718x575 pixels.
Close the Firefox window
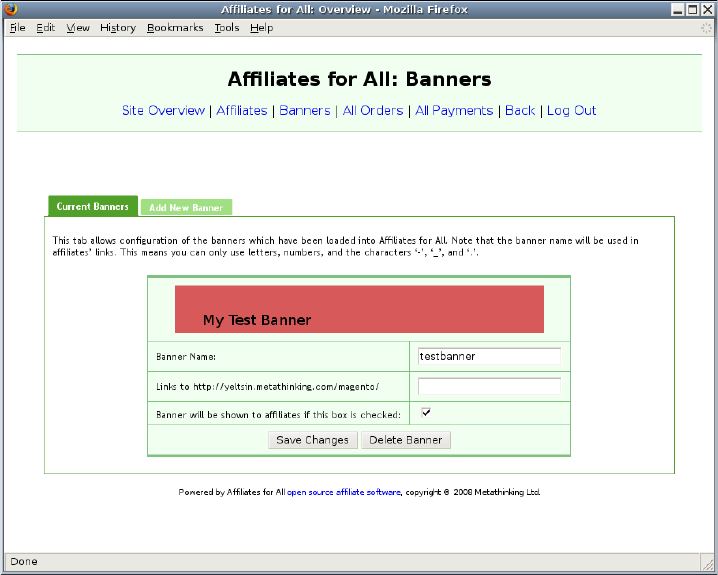[x=708, y=9]
